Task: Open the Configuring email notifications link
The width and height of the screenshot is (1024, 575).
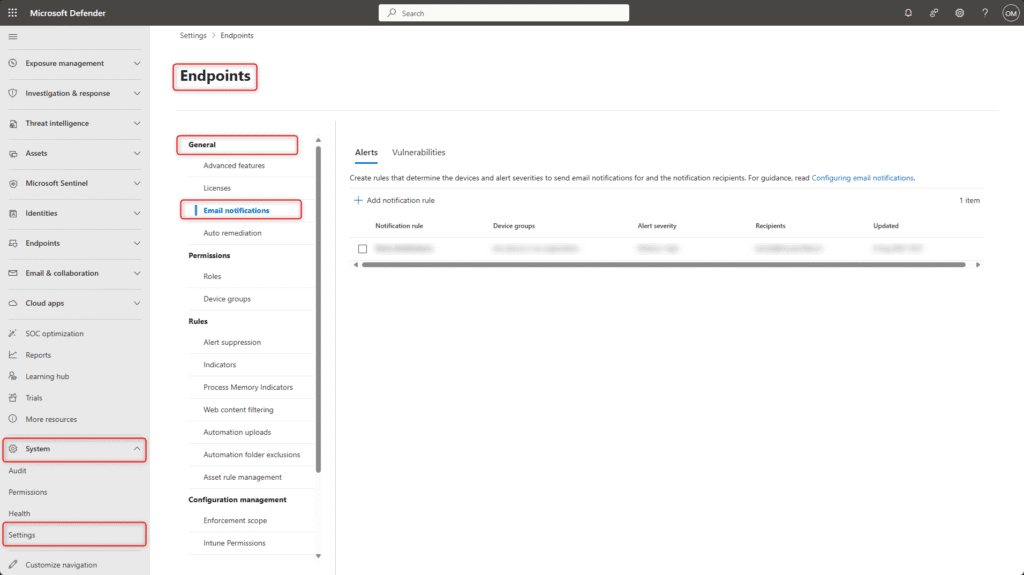Action: 862,177
